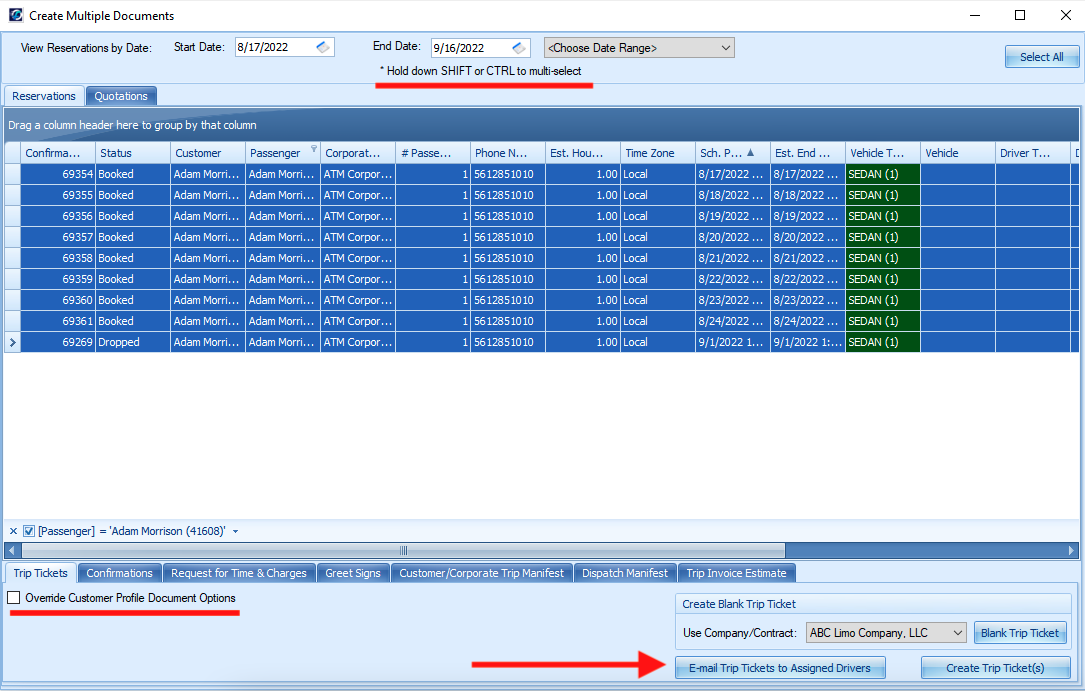Click the [Passenger] filter expression text

[x=131, y=531]
